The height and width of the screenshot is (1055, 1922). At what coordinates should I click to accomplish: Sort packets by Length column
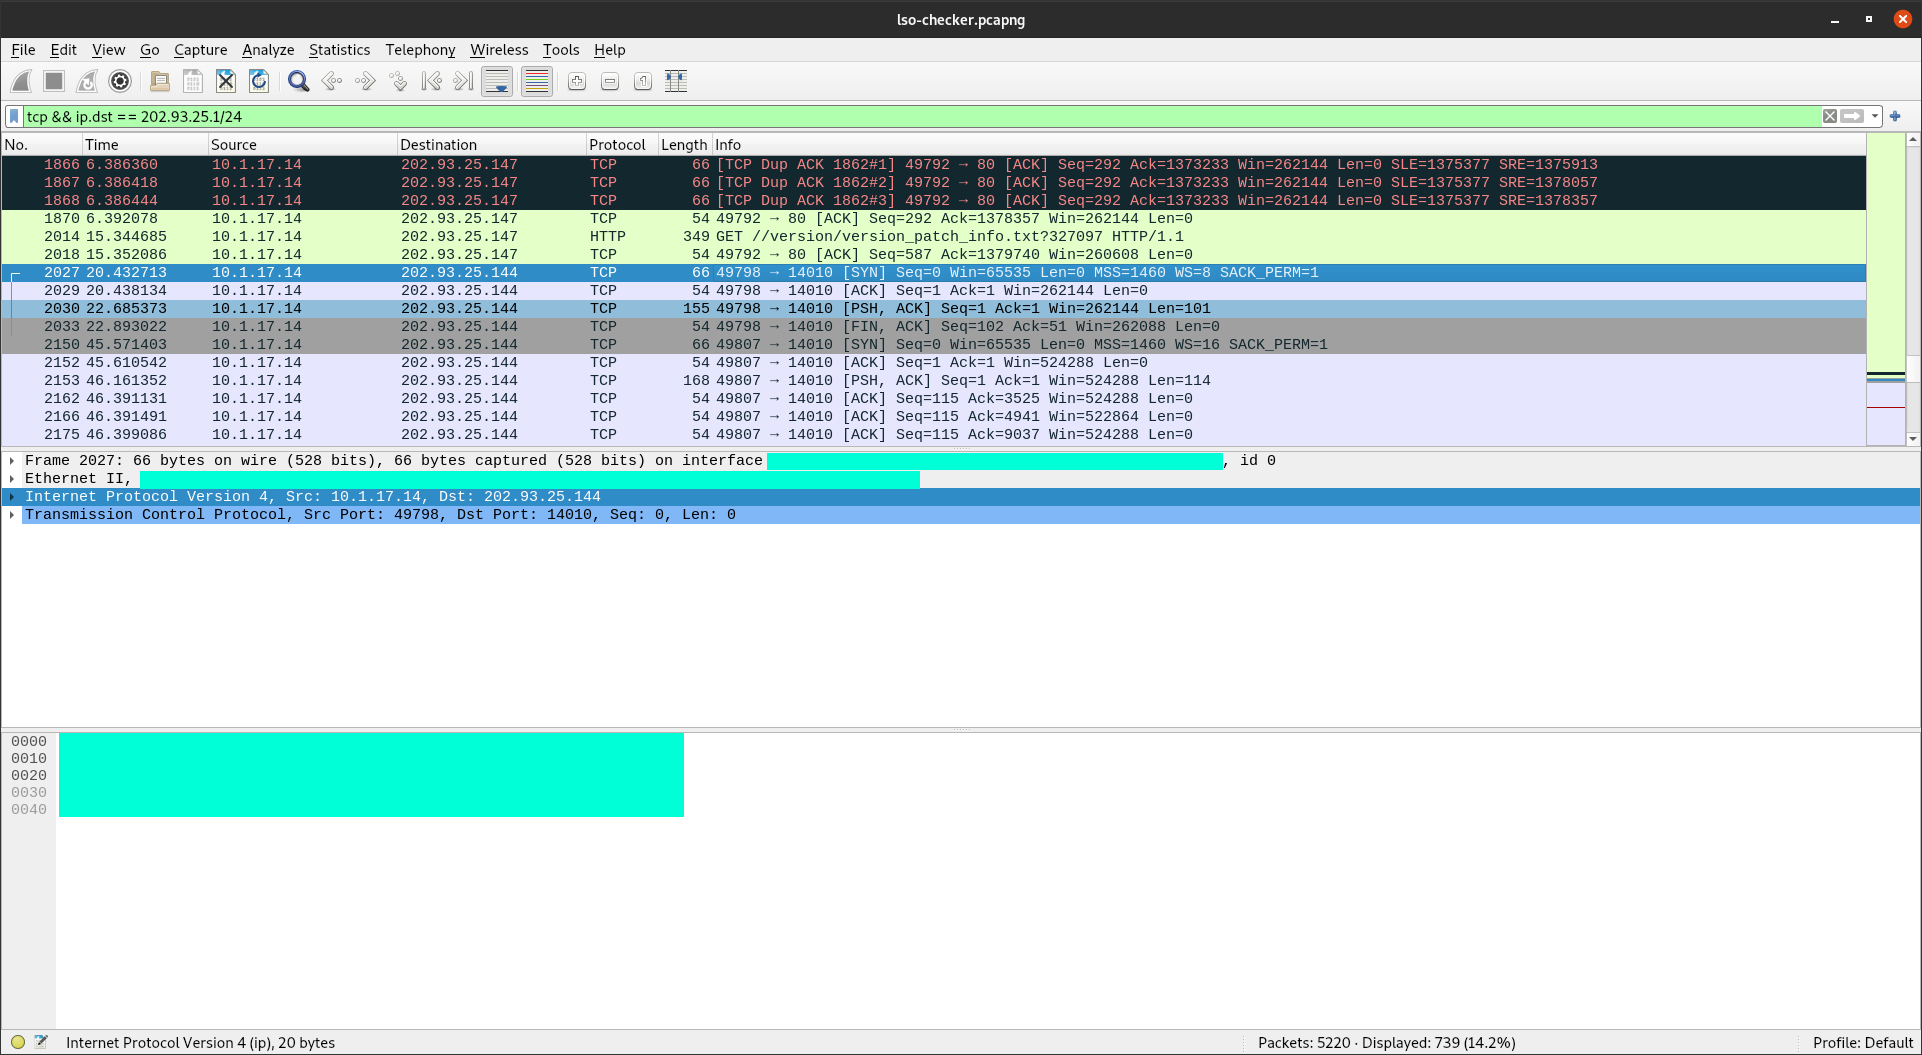click(684, 145)
